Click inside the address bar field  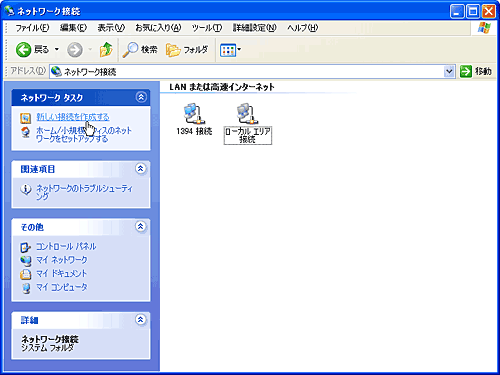tap(247, 71)
